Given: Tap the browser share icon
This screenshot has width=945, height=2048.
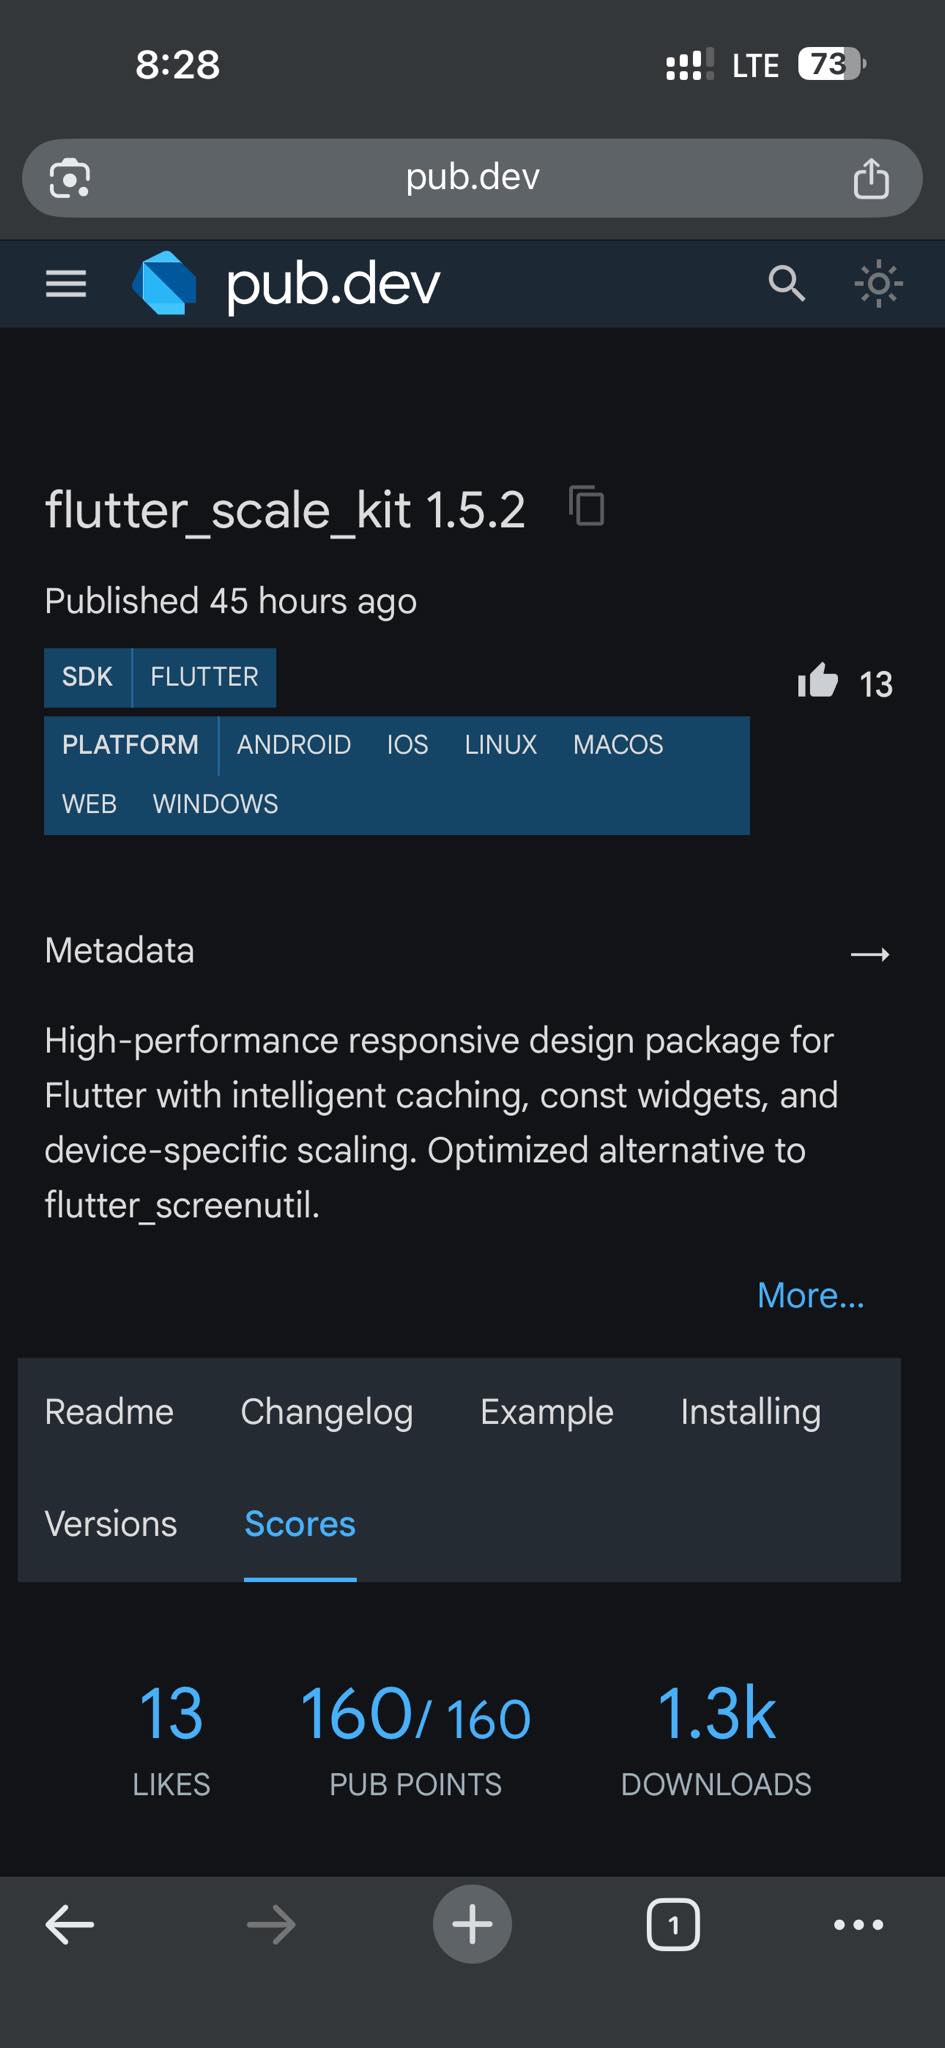Looking at the screenshot, I should [x=870, y=179].
